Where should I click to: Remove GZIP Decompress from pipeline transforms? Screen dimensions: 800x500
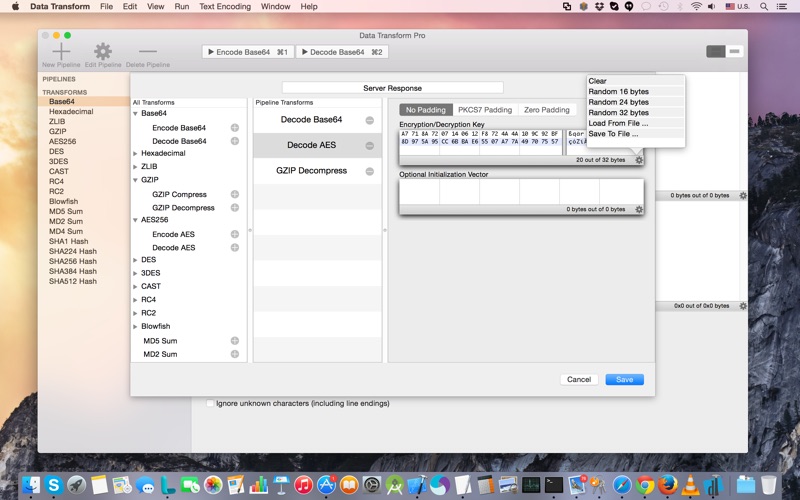tap(370, 171)
